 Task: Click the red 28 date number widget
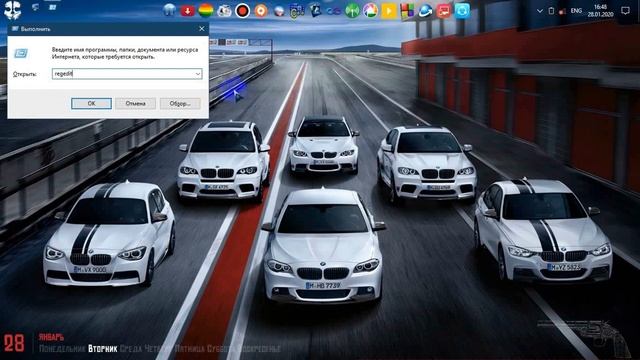pyautogui.click(x=14, y=343)
